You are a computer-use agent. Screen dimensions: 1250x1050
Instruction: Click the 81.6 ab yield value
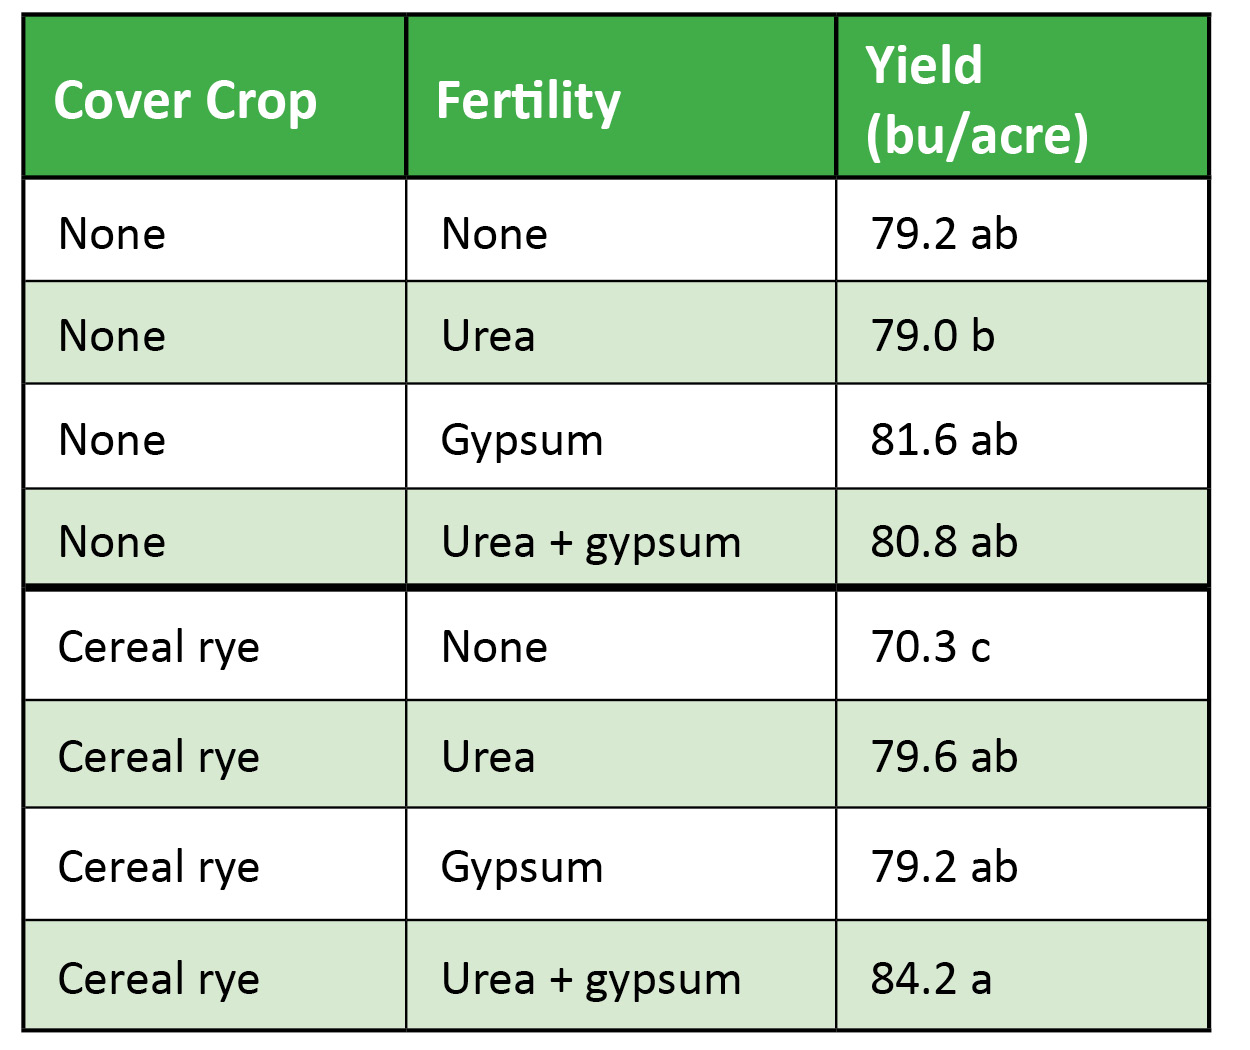(943, 440)
